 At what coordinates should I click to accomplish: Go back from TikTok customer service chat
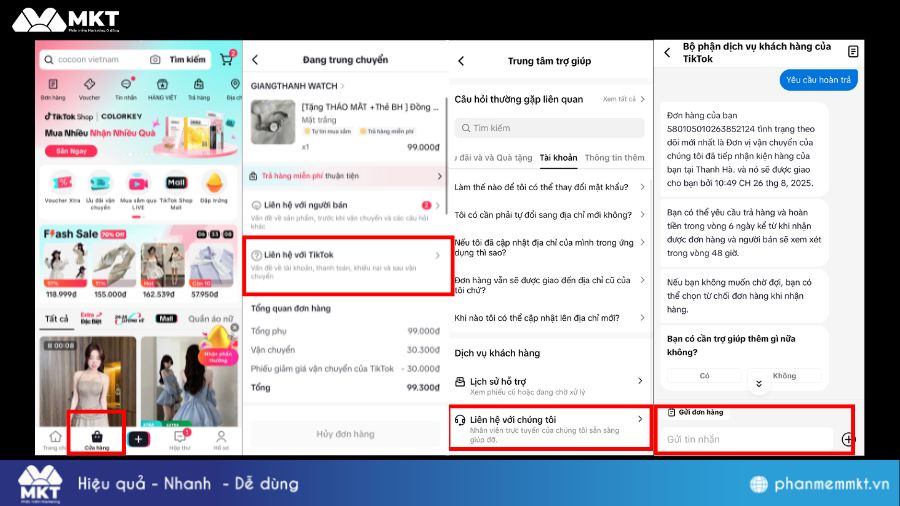click(x=667, y=53)
